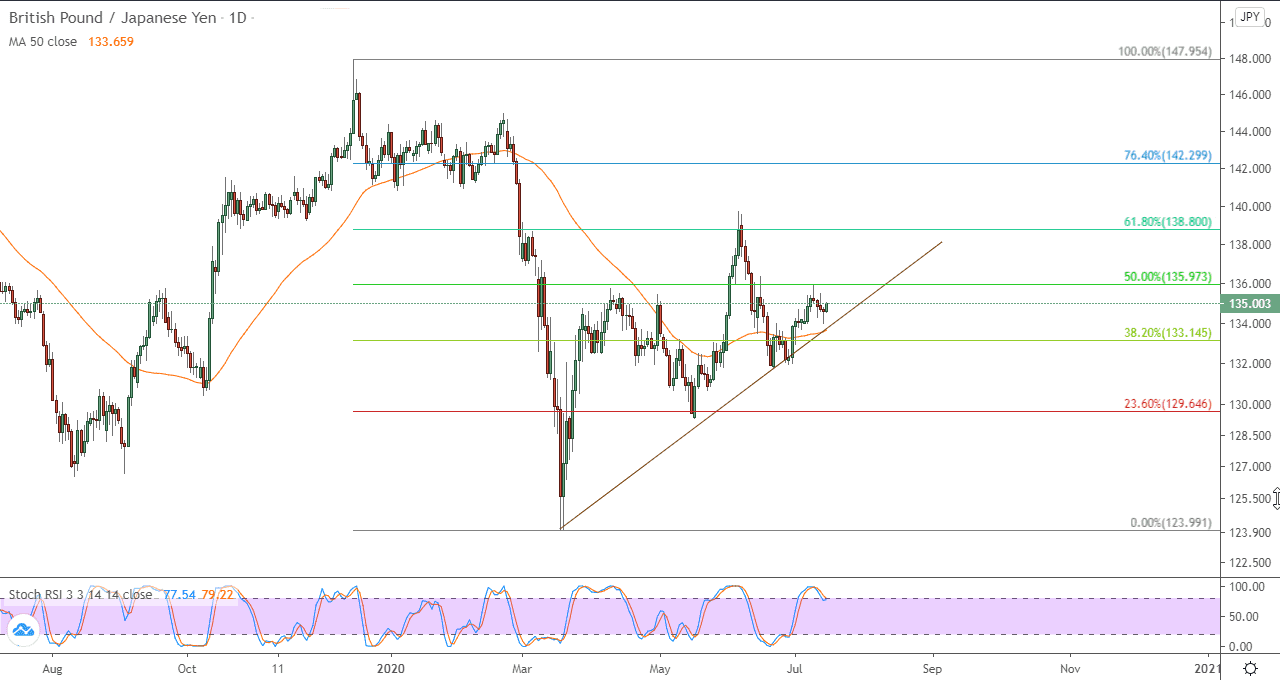Click the current price label 135.003
Image resolution: width=1280 pixels, height=680 pixels.
(1250, 303)
